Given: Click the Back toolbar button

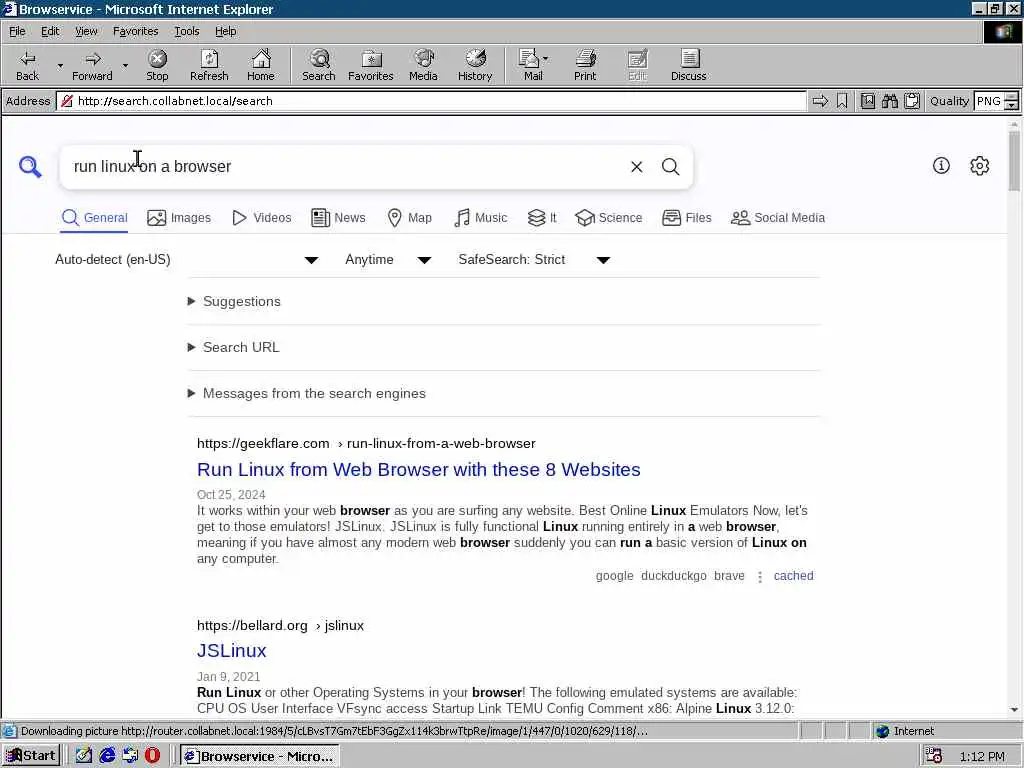Looking at the screenshot, I should click(27, 65).
